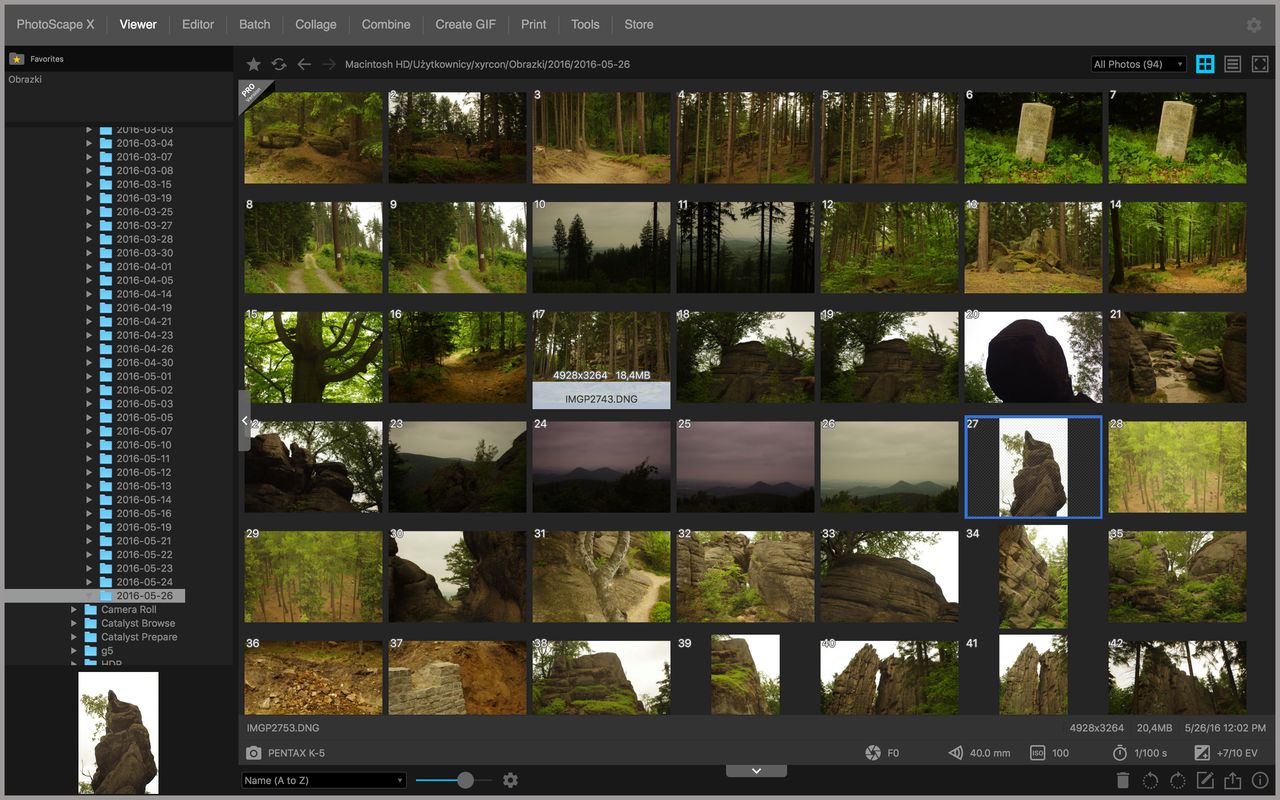Screen dimensions: 1280x800
Task: Switch to list view icon
Action: (1233, 64)
